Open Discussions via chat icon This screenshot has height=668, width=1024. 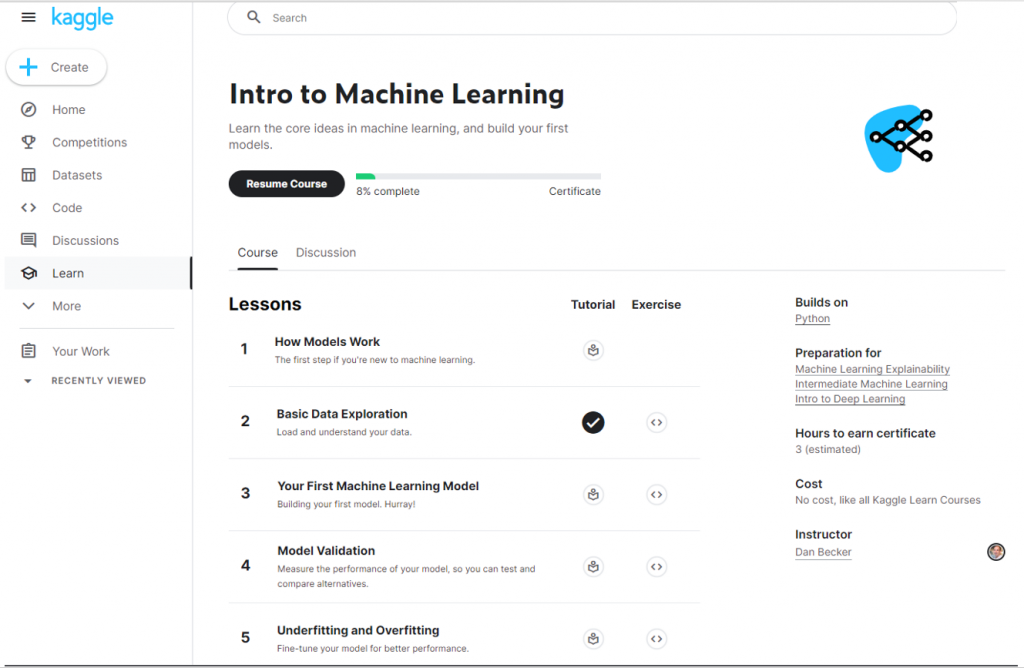[x=28, y=240]
